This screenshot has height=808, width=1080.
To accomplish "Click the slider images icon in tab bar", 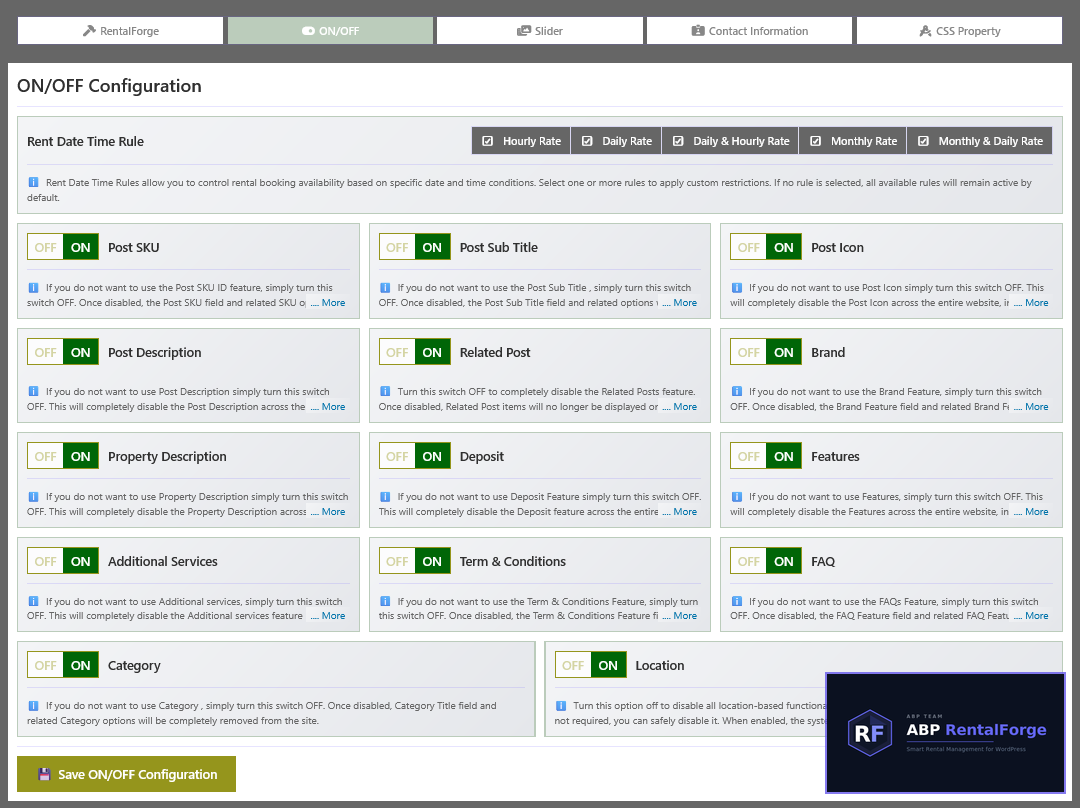I will coord(524,31).
